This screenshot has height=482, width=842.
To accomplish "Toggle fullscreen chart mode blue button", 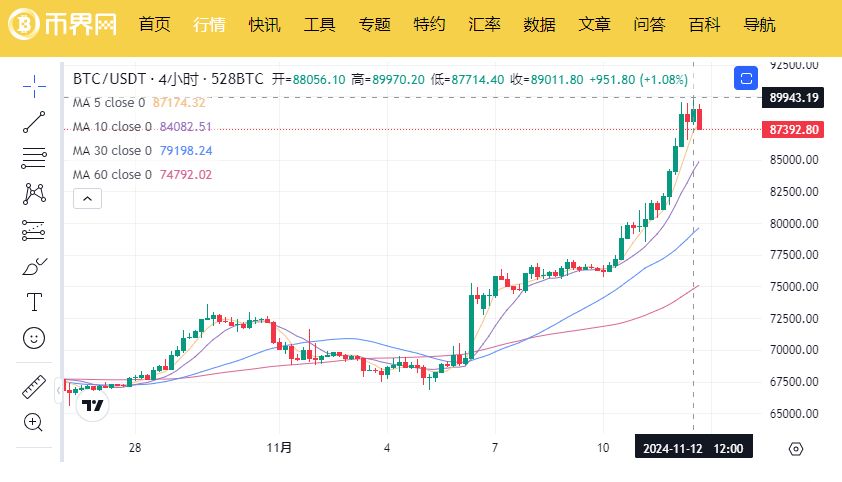I will tap(746, 78).
